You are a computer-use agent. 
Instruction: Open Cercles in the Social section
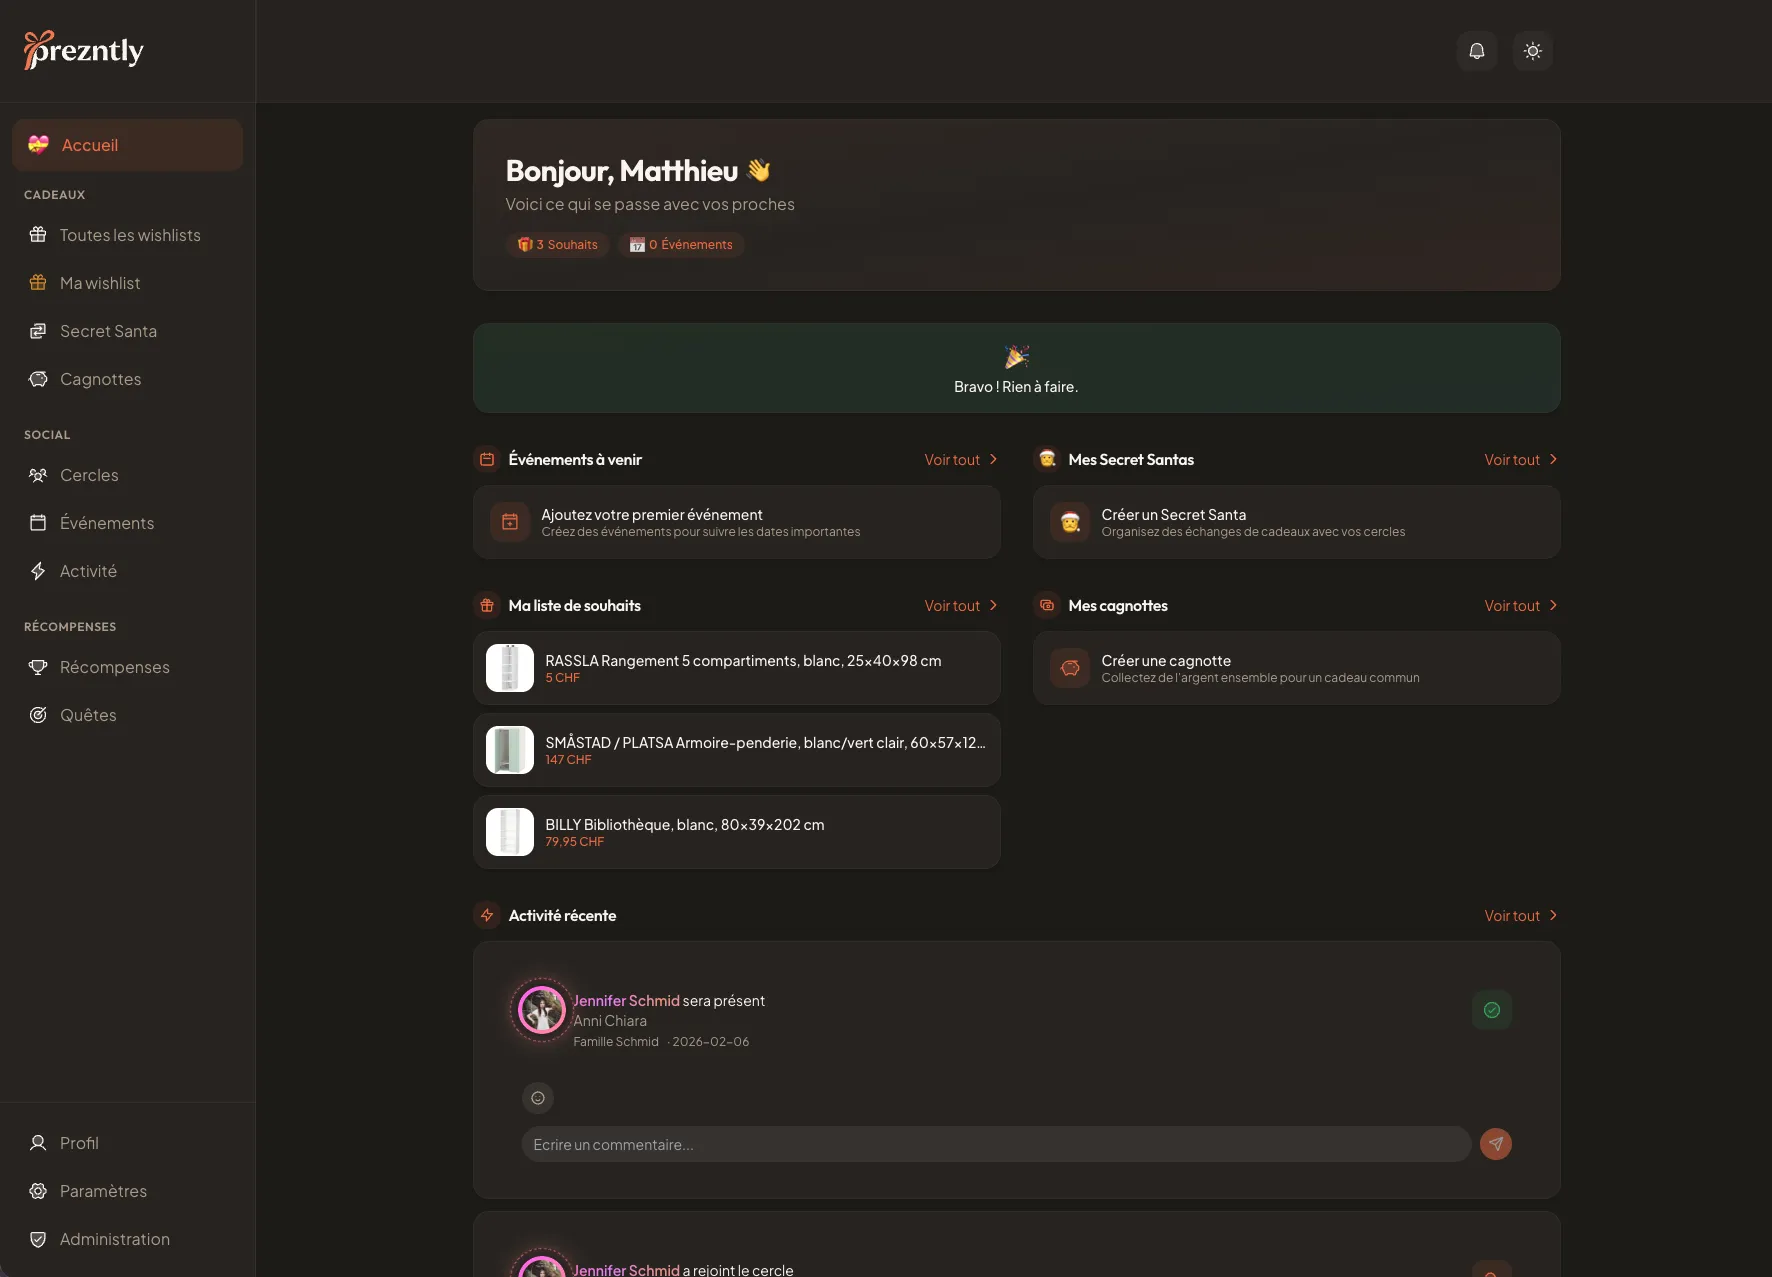pyautogui.click(x=88, y=475)
